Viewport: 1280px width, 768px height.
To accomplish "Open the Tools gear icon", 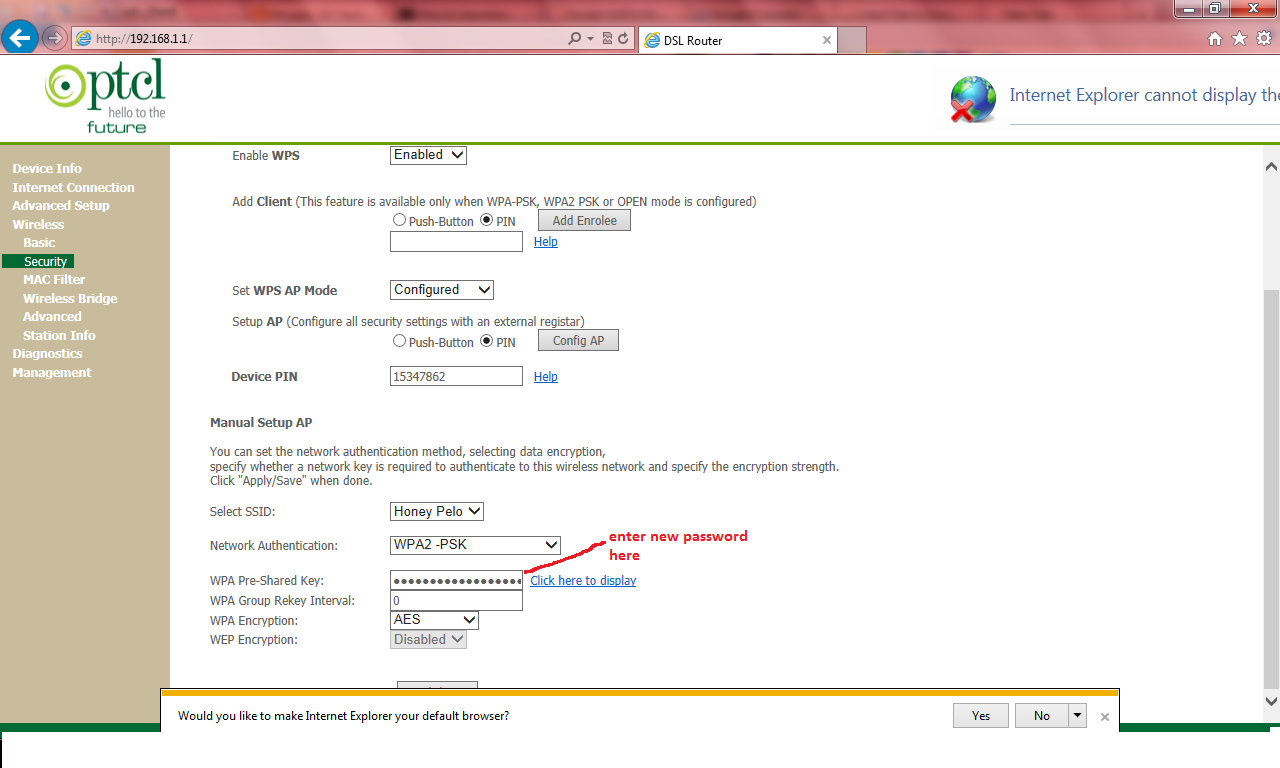I will pyautogui.click(x=1263, y=37).
